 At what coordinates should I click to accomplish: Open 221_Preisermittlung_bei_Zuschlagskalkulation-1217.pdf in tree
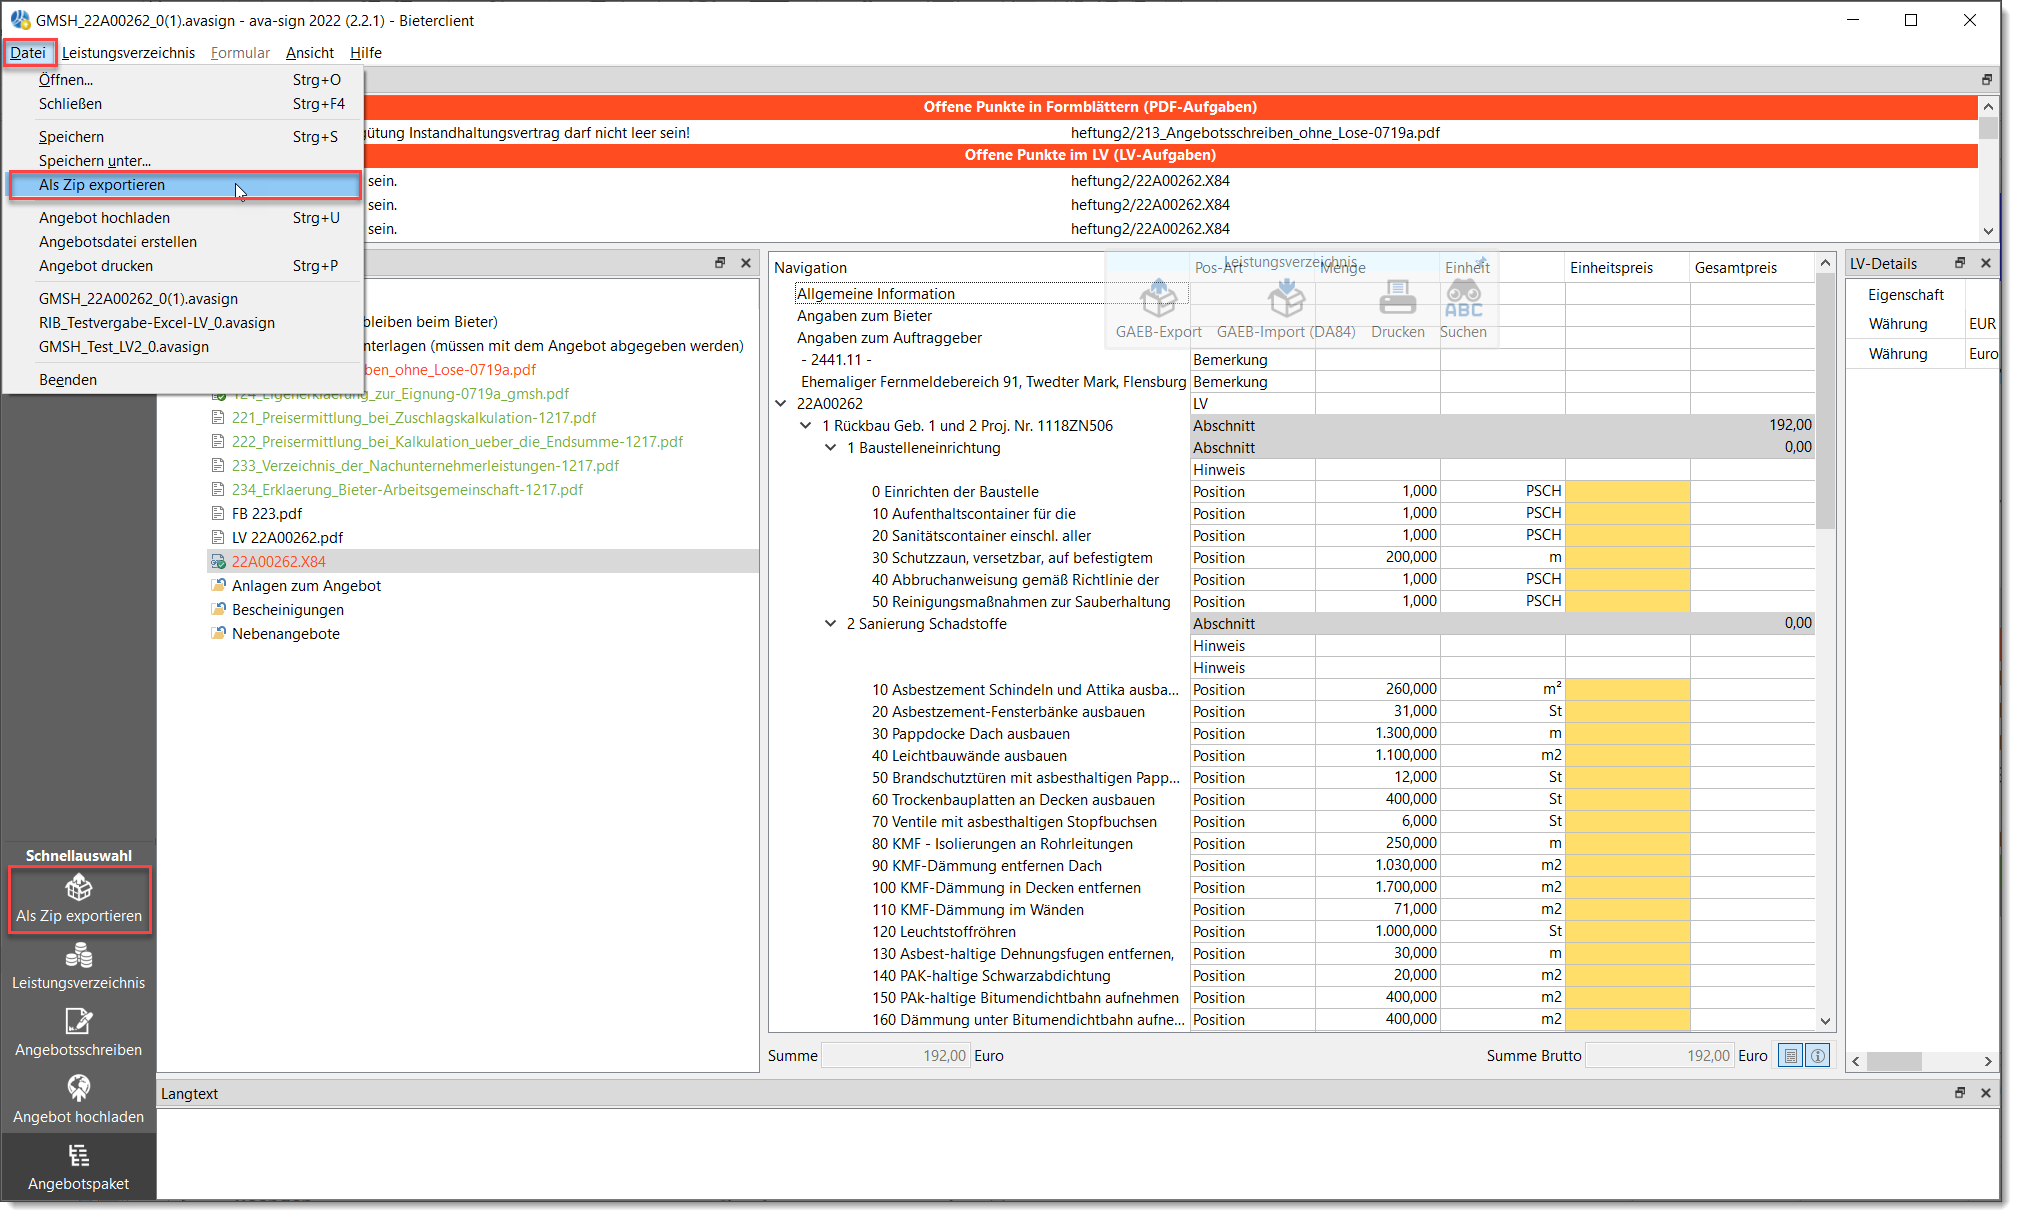(414, 418)
